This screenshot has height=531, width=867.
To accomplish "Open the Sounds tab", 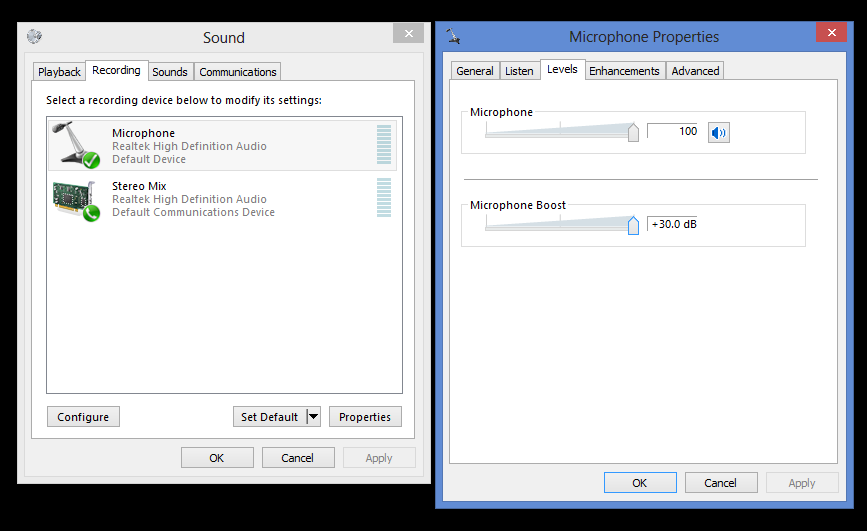I will tap(170, 72).
